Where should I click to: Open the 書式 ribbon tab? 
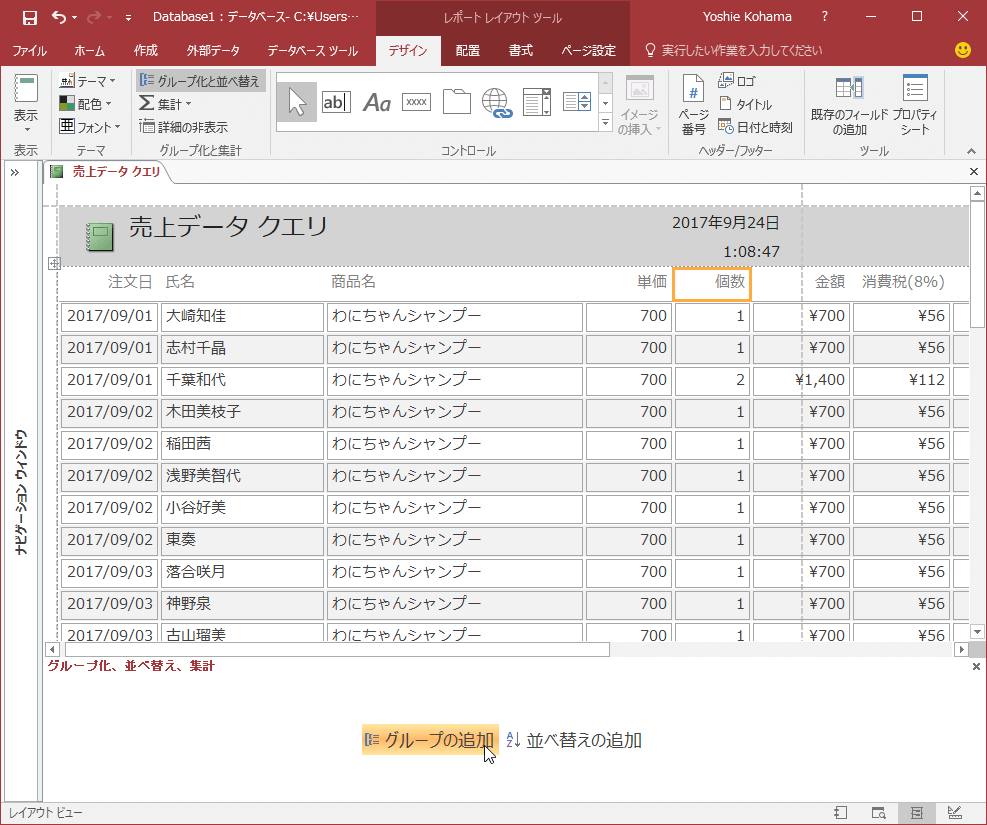tap(521, 51)
